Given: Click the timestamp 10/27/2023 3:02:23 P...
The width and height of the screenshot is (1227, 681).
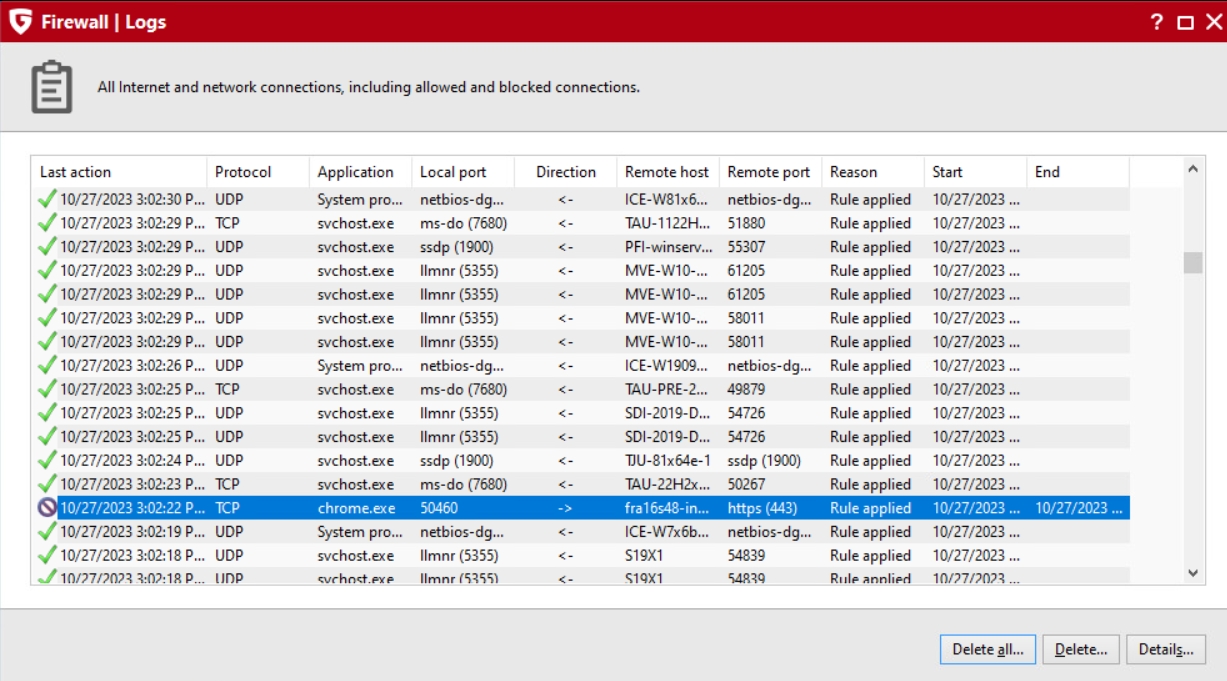Looking at the screenshot, I should [132, 484].
